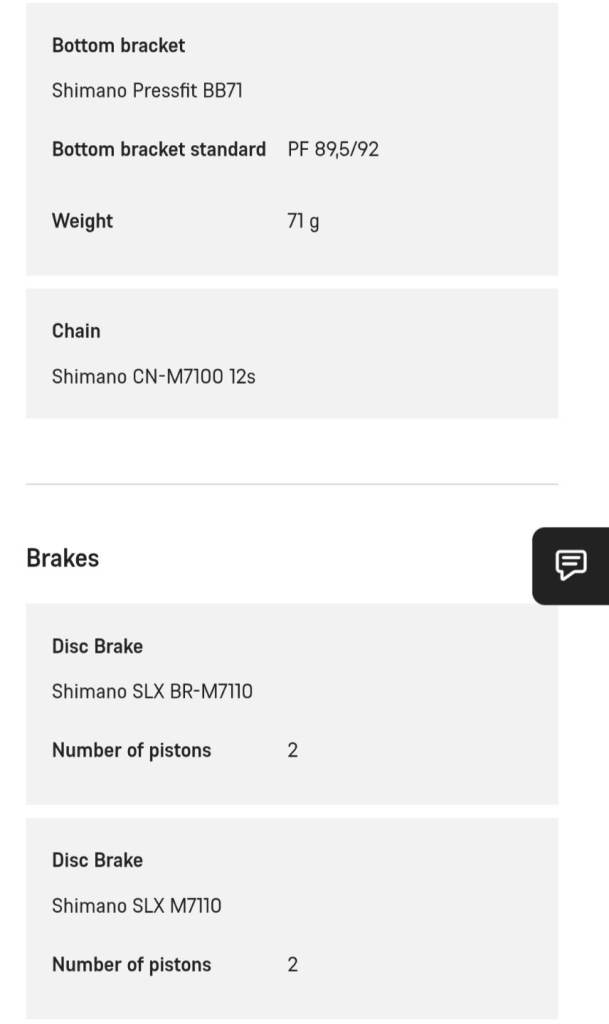
Task: Select the Shimano SLX BR-M7110 text
Action: pyautogui.click(x=152, y=691)
